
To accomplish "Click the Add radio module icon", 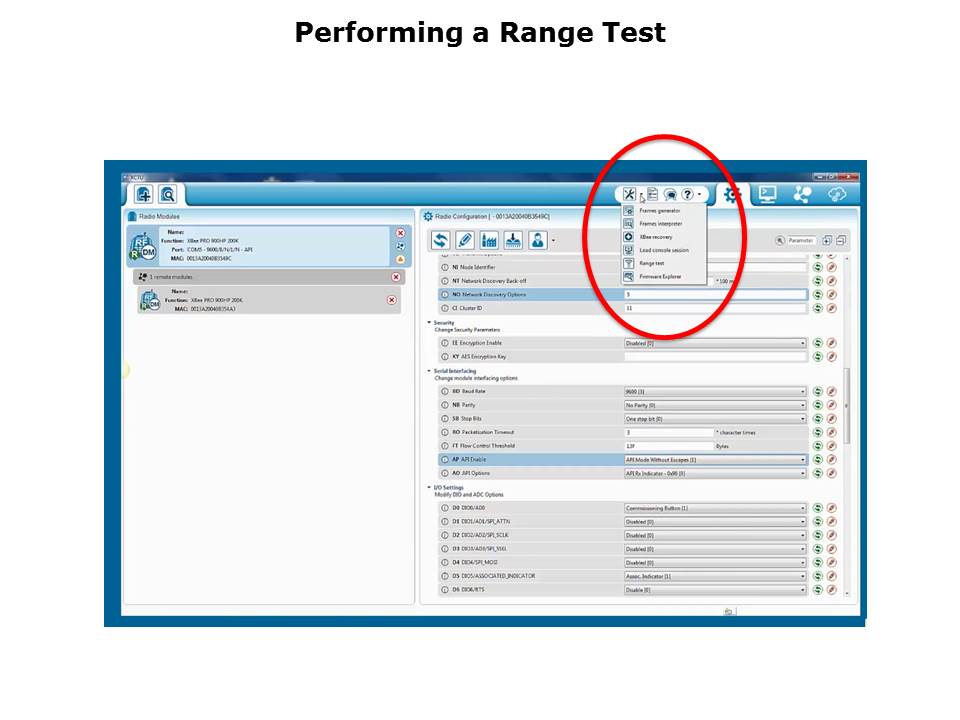I will pos(143,195).
